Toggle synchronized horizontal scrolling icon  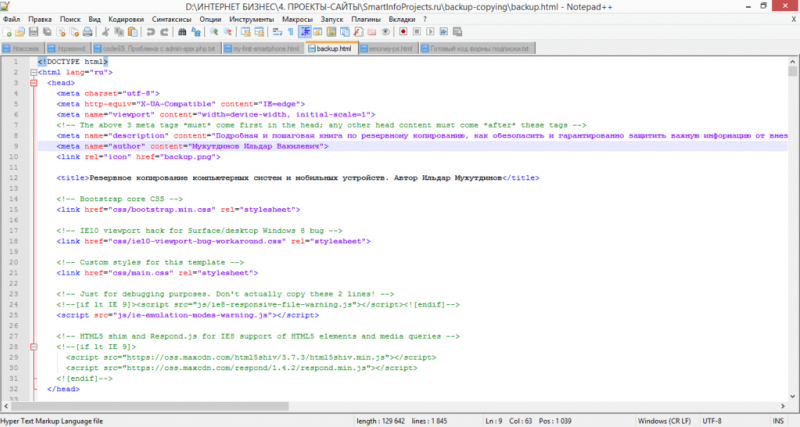point(259,32)
